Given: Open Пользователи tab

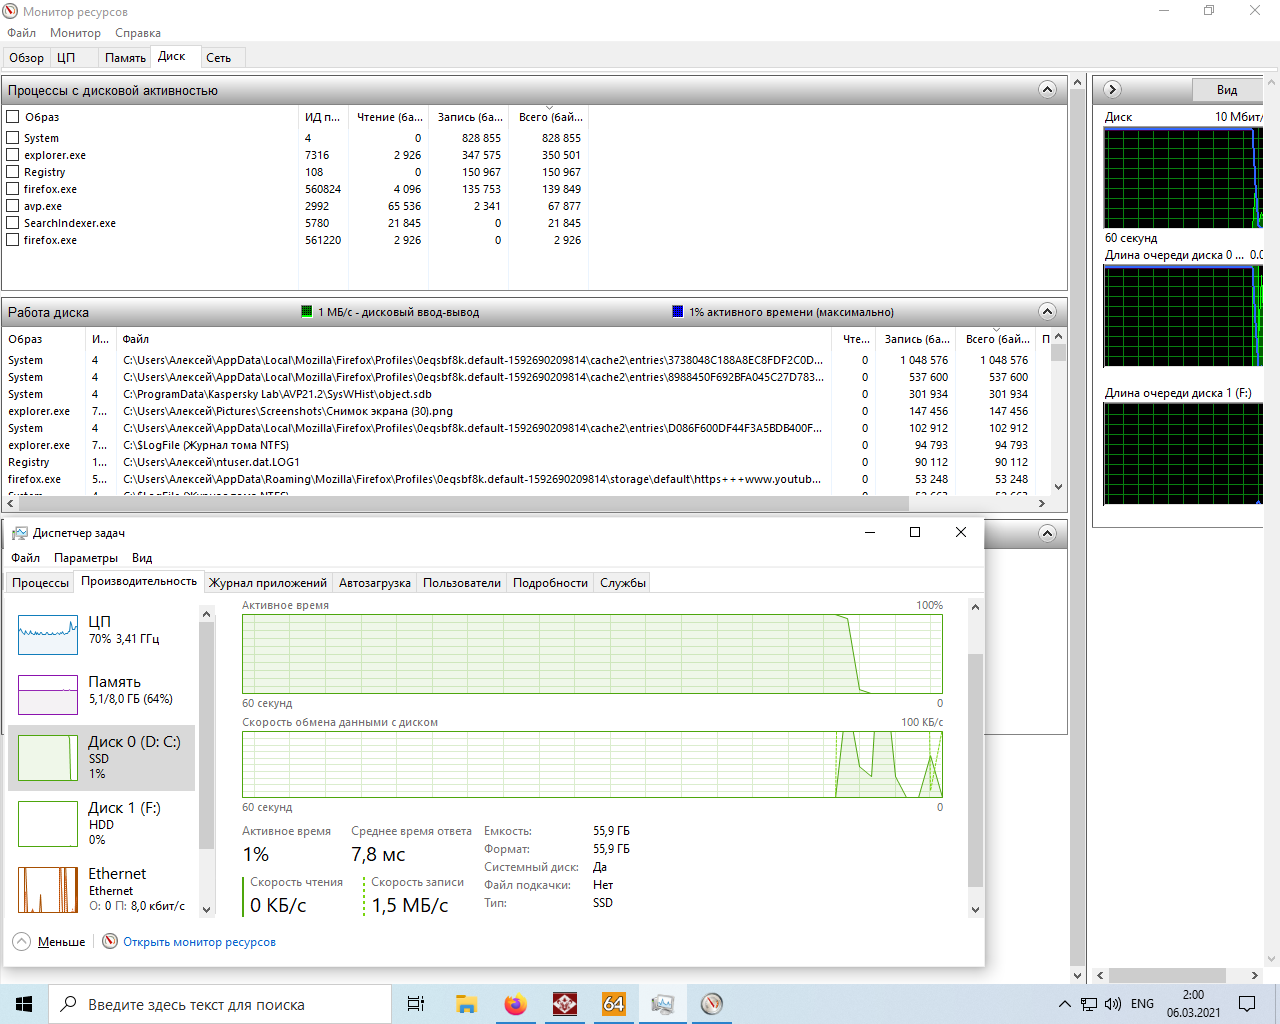Looking at the screenshot, I should (462, 583).
